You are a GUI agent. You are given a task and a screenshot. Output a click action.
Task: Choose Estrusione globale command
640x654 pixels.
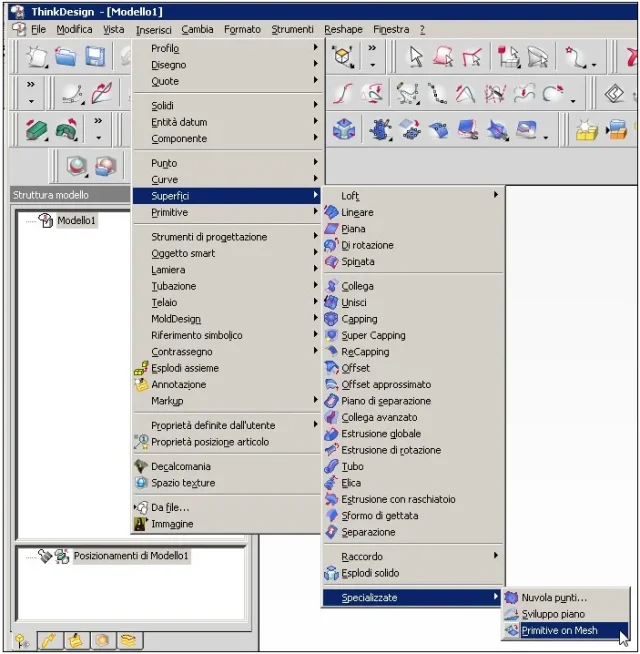pos(413,433)
